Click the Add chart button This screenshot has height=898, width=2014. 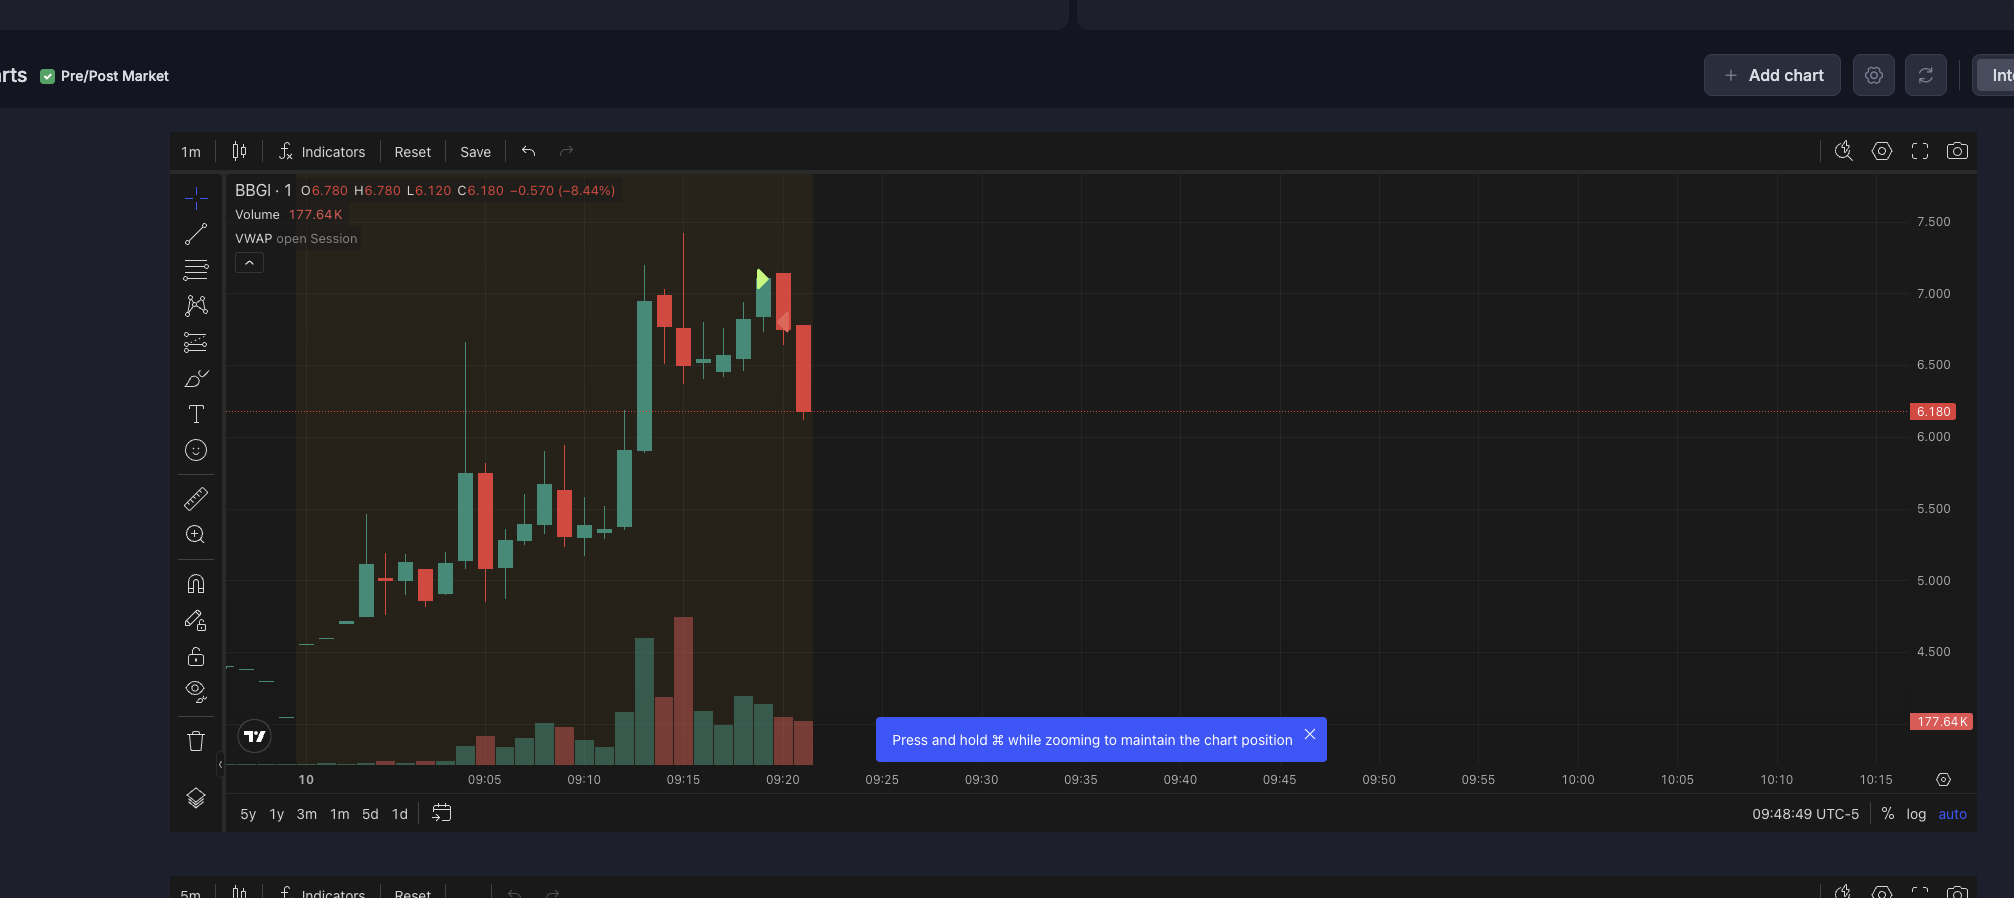(1772, 75)
